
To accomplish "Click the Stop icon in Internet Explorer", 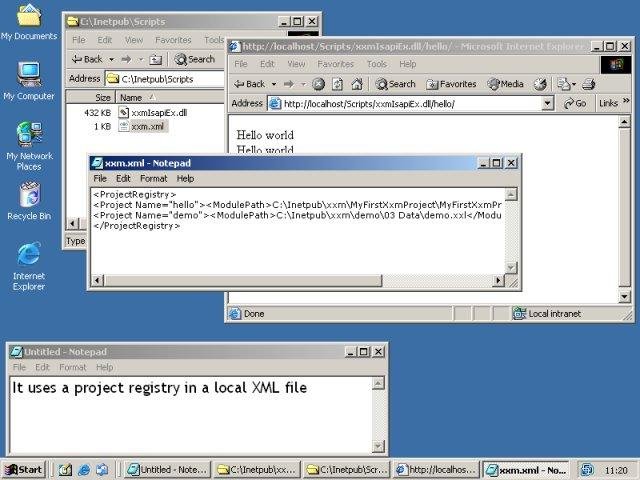I will coord(318,84).
